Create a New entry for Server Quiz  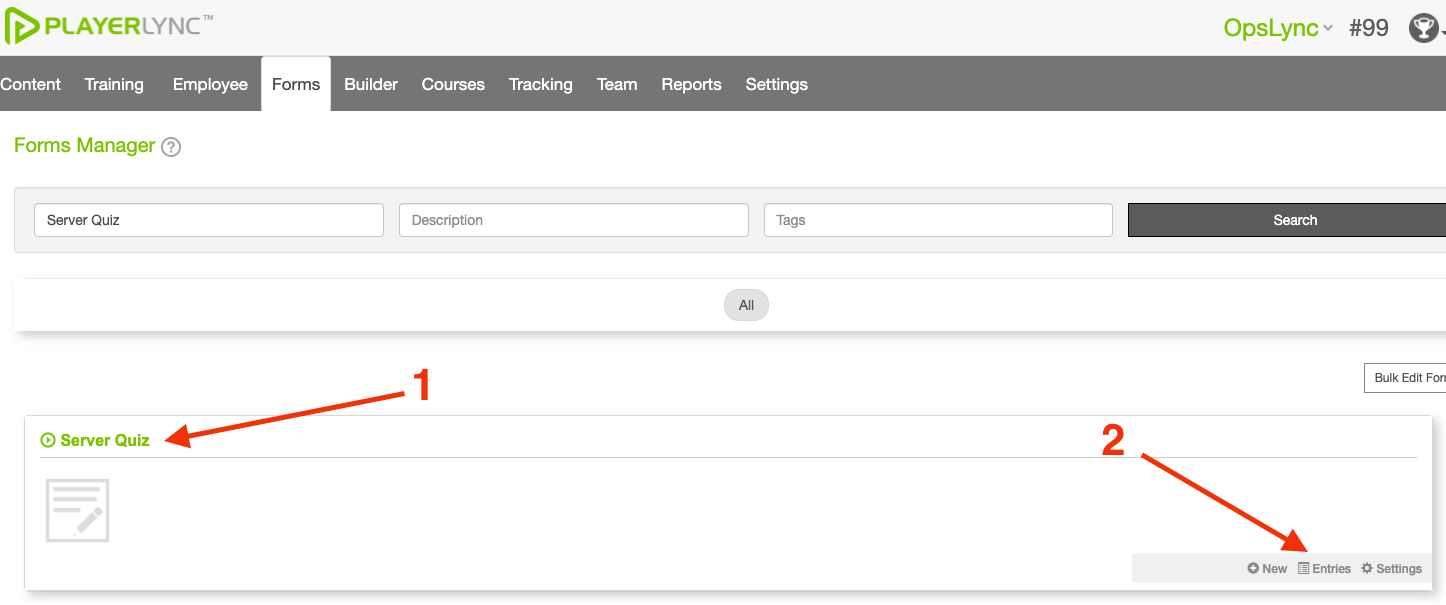click(x=1267, y=568)
